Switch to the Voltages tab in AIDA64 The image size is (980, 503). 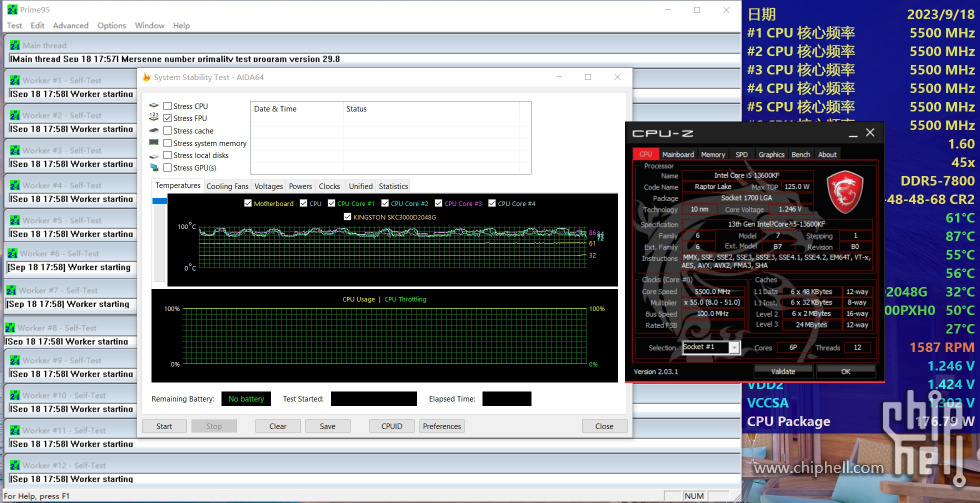pos(269,186)
